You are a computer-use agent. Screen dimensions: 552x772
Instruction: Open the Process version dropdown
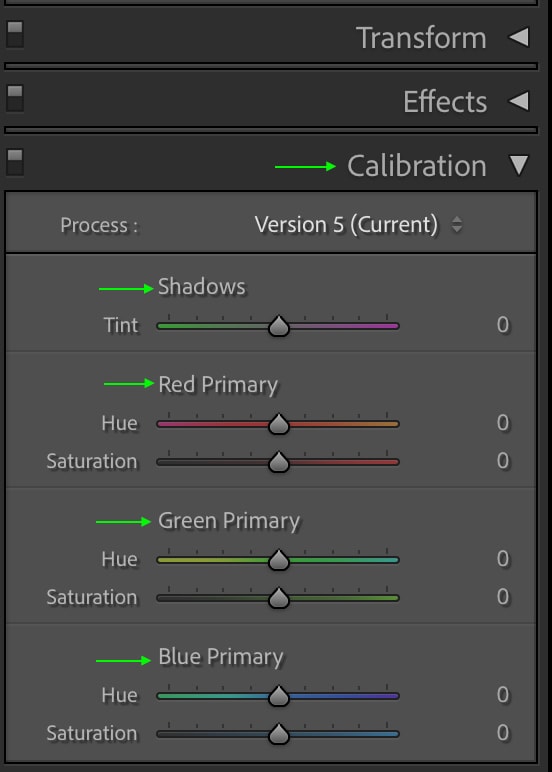click(358, 225)
